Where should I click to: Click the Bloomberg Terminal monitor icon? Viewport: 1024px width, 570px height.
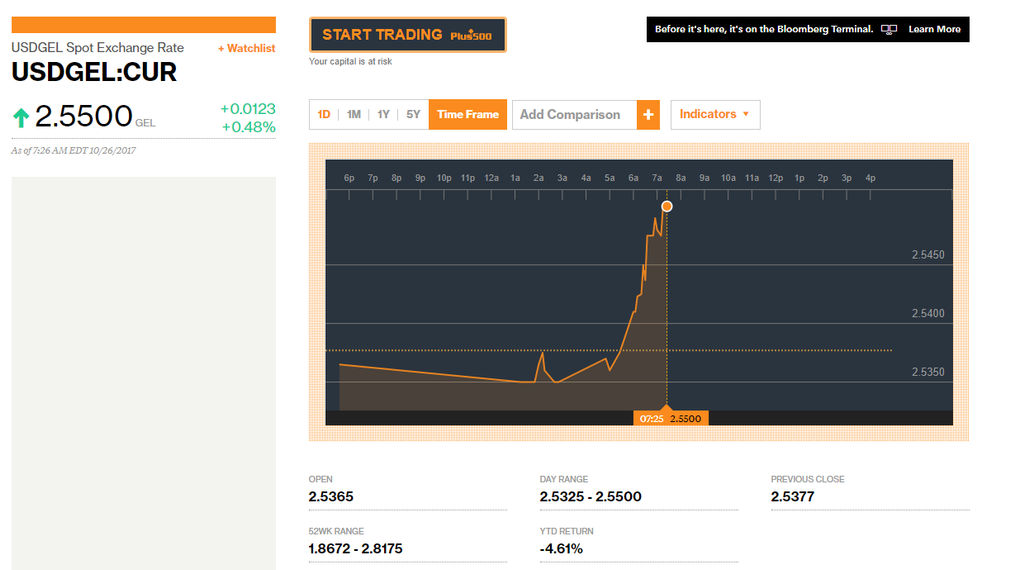click(x=889, y=29)
